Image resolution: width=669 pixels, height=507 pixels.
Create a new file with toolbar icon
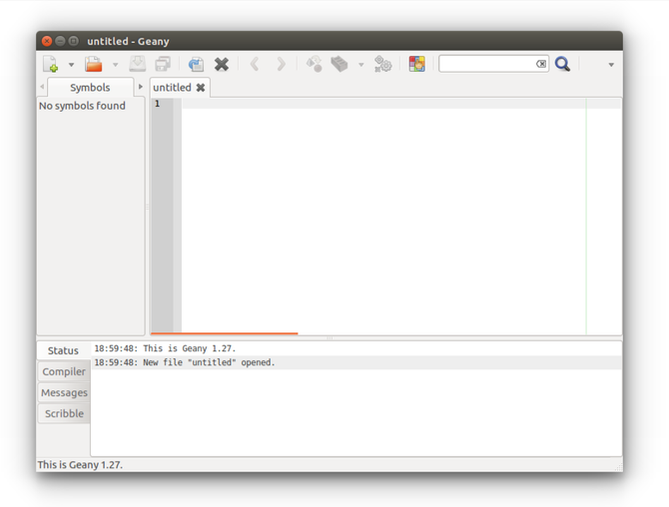(50, 64)
